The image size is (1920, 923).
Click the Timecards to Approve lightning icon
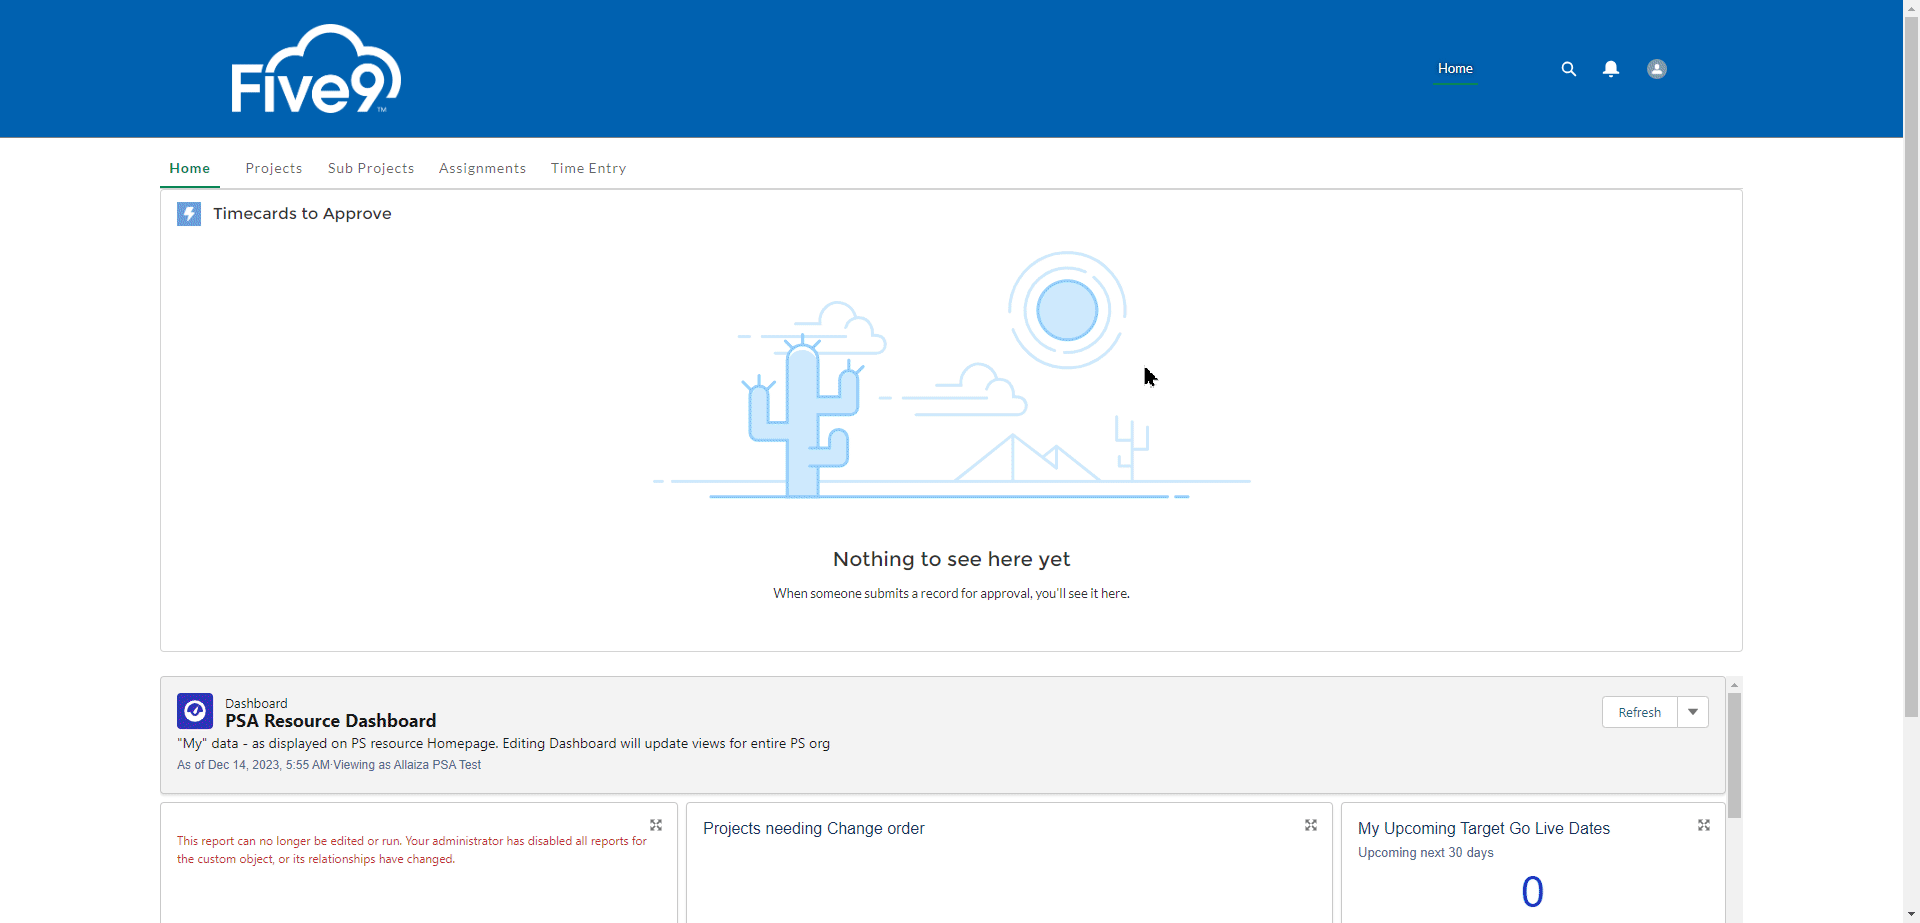[x=189, y=214]
